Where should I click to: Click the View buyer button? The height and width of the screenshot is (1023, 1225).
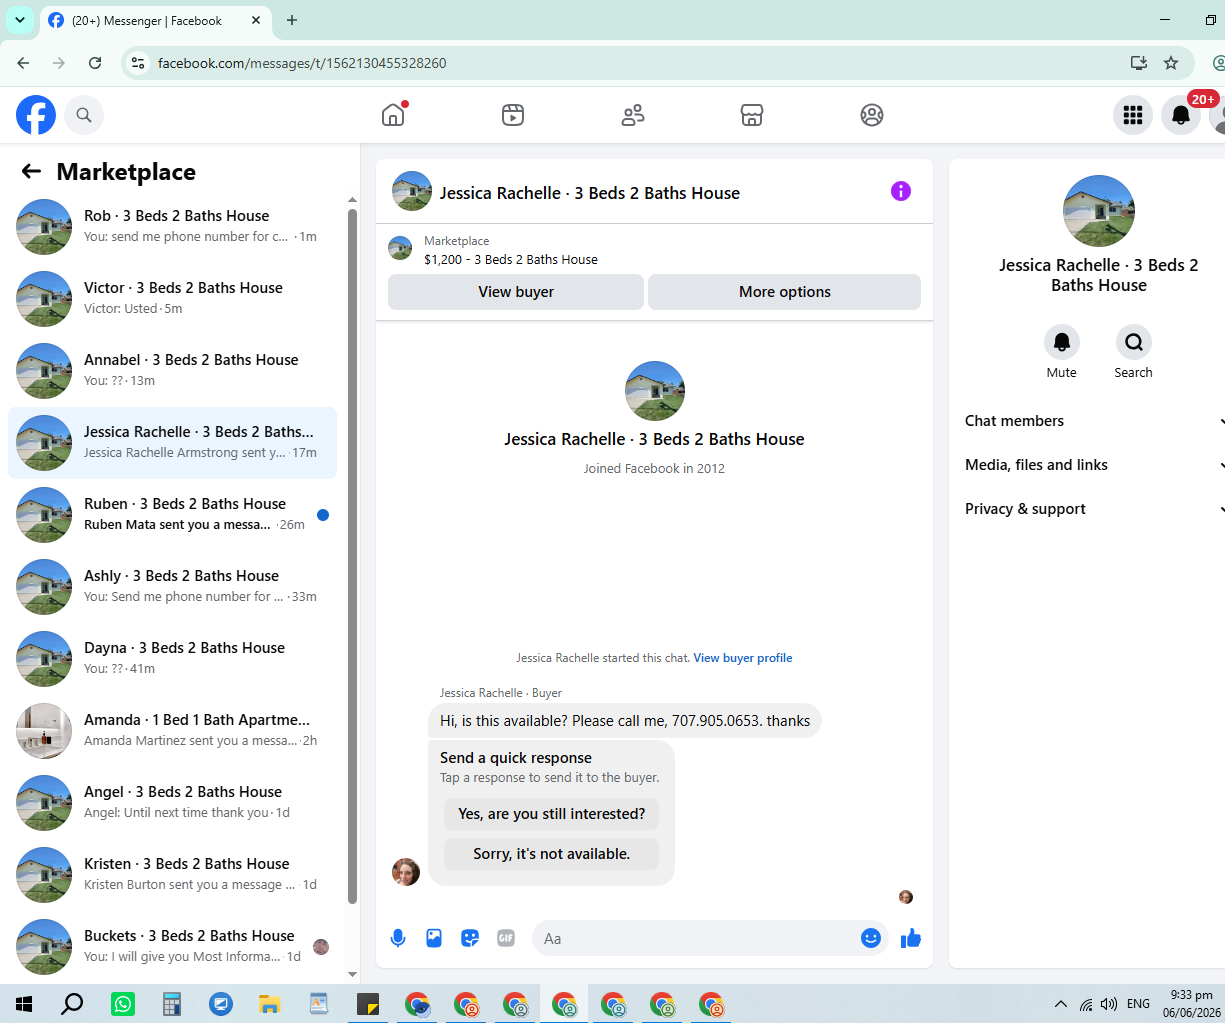[516, 292]
